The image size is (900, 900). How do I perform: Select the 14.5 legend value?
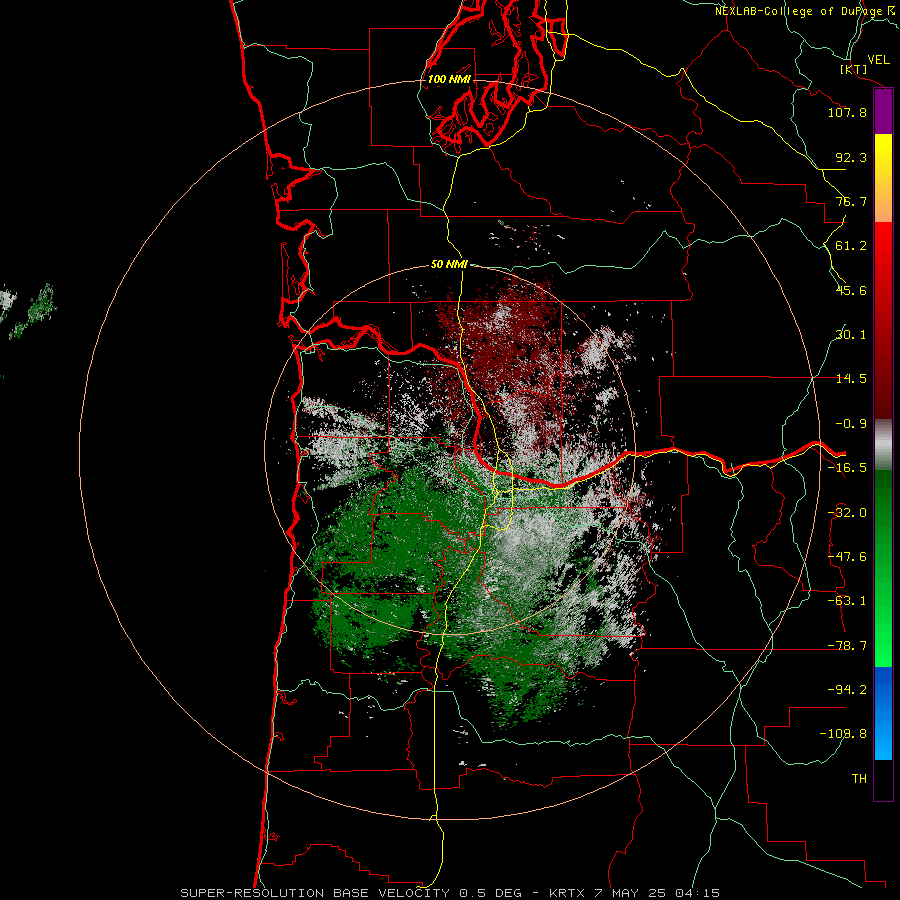851,379
